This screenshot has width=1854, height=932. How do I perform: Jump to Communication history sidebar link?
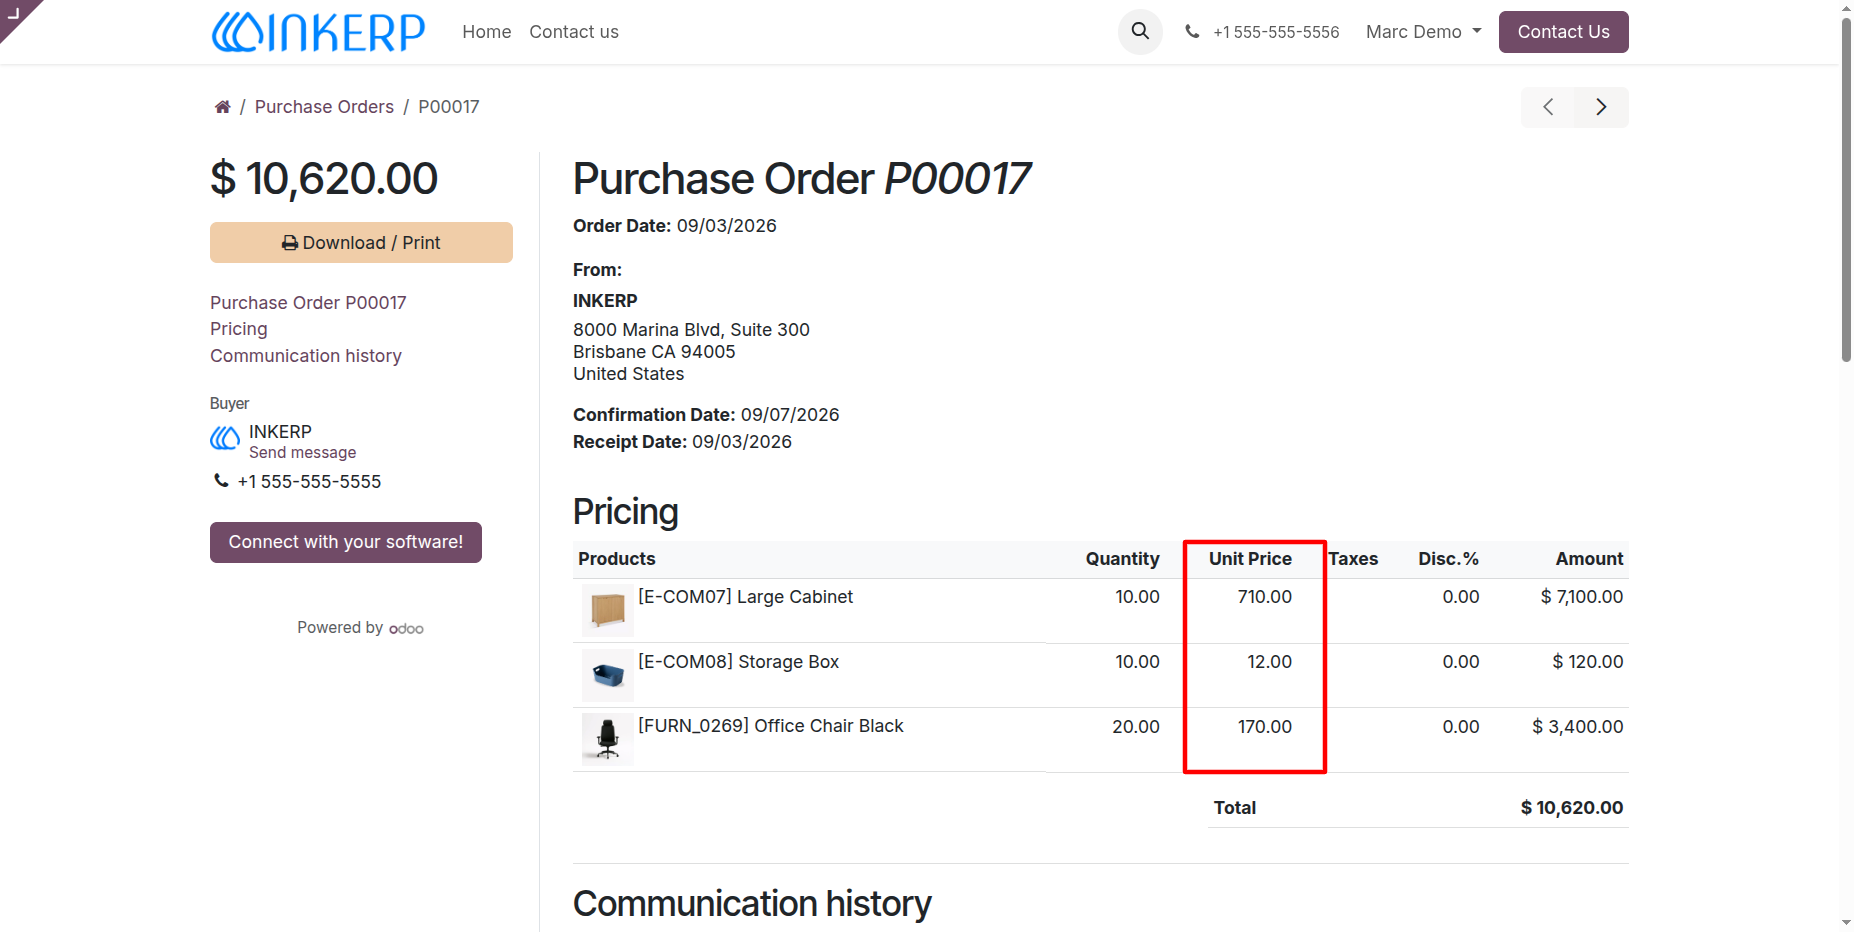pyautogui.click(x=306, y=356)
